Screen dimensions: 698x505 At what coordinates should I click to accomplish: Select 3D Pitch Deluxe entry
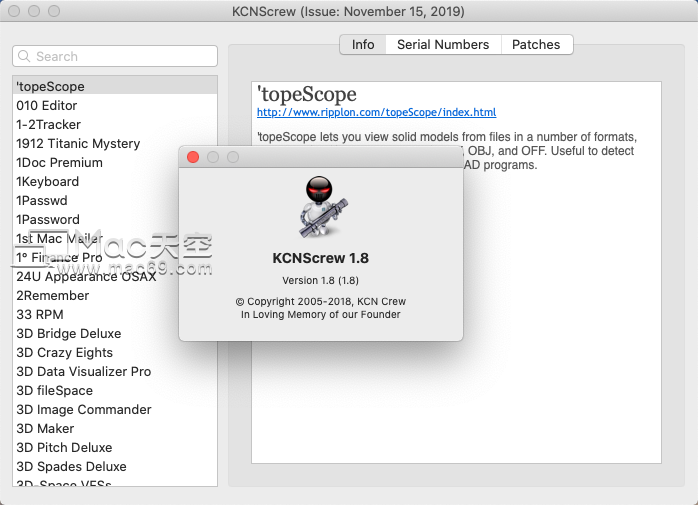click(115, 448)
